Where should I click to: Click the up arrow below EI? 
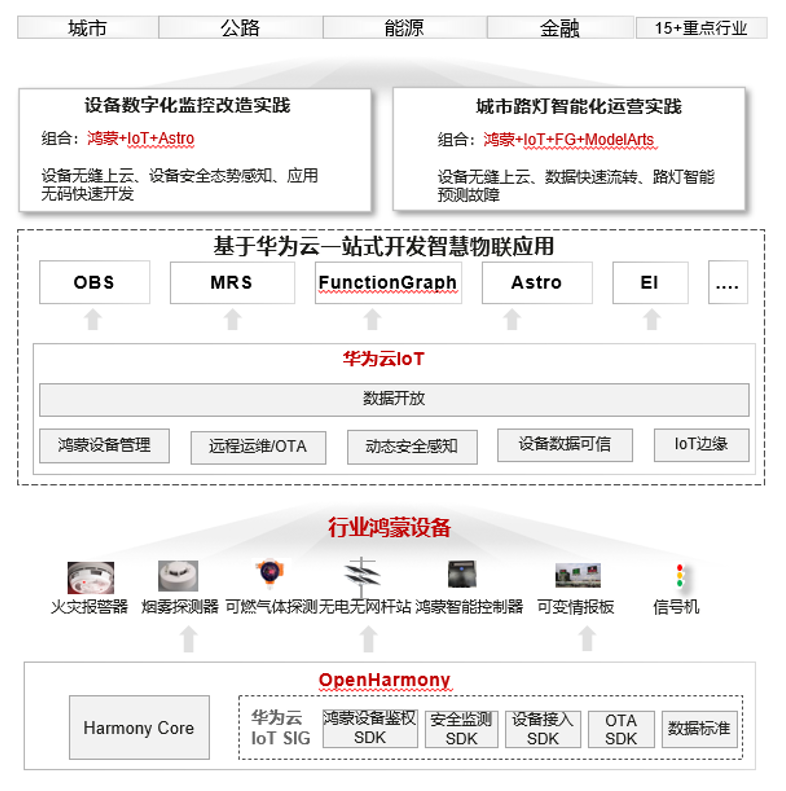coord(652,320)
